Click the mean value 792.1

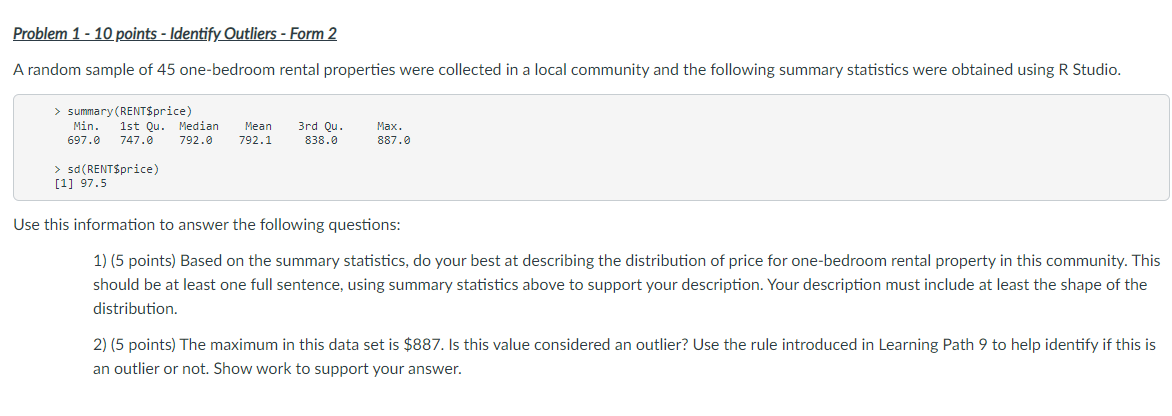click(x=255, y=141)
